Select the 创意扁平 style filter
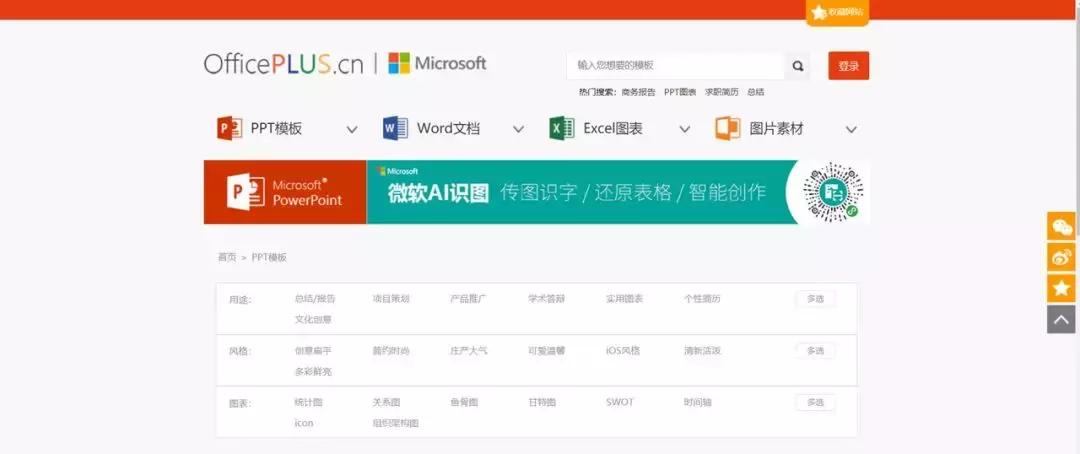 point(313,351)
